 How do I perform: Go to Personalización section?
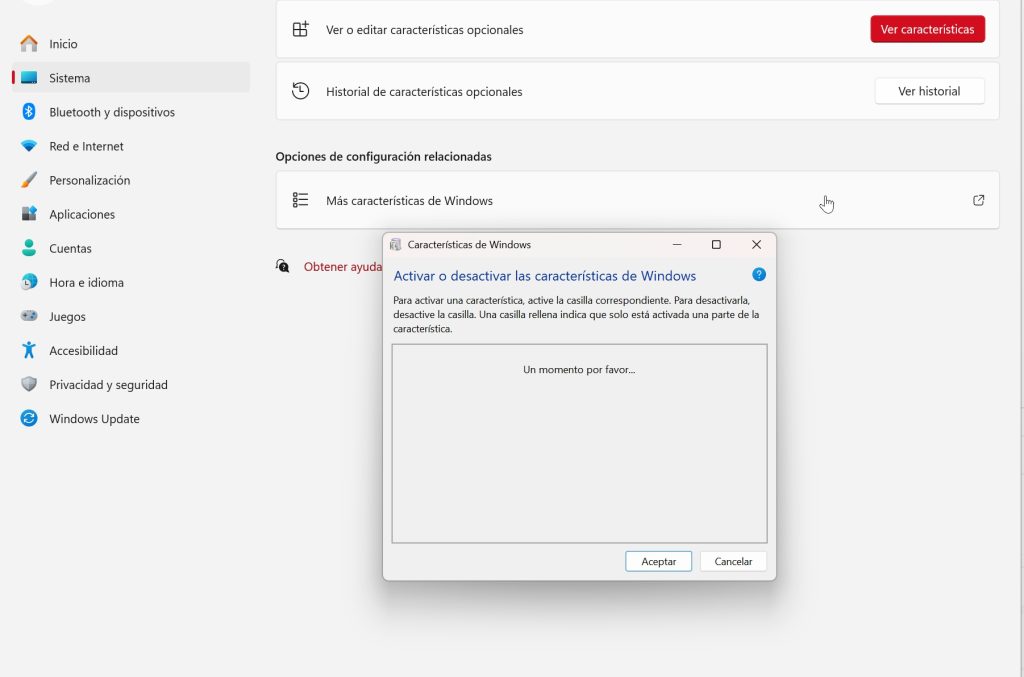tap(131, 180)
